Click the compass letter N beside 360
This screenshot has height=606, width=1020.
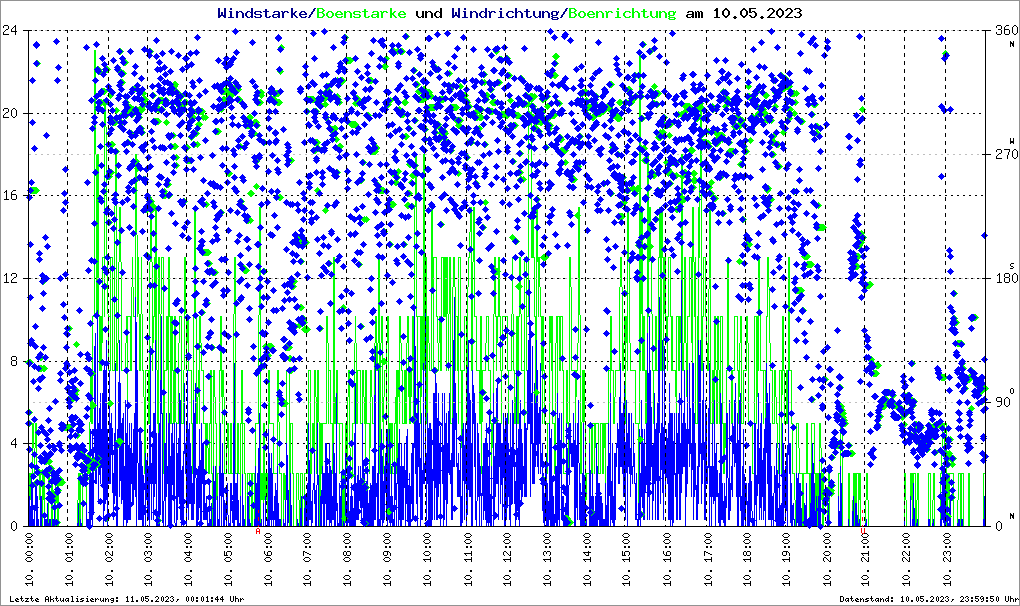1012,44
